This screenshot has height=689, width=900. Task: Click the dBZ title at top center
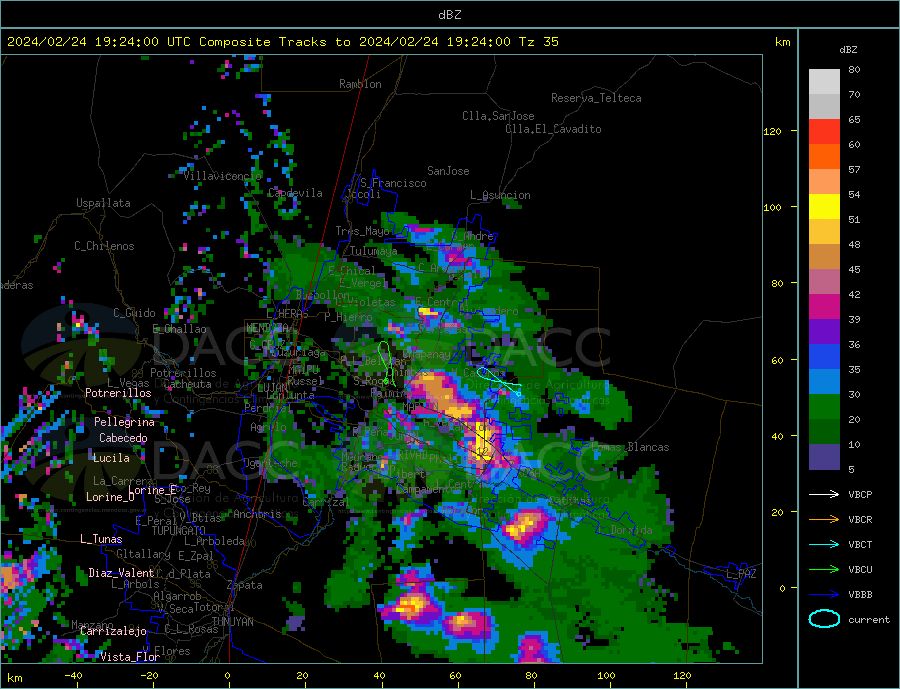coord(449,15)
